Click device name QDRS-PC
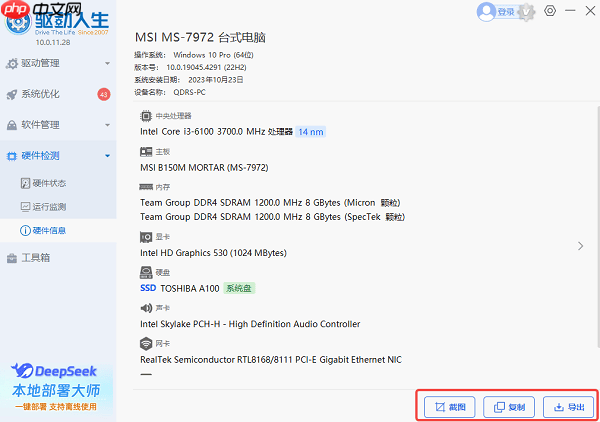This screenshot has height=422, width=600. click(189, 92)
